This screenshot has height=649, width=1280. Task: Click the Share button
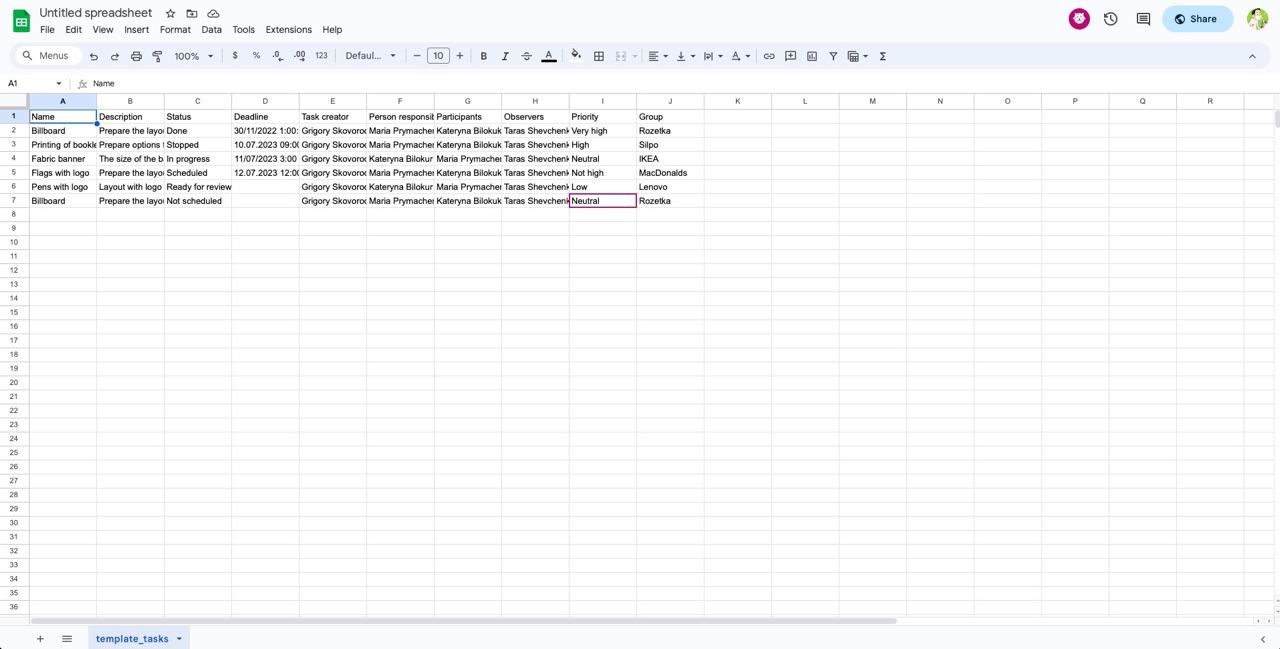1197,19
